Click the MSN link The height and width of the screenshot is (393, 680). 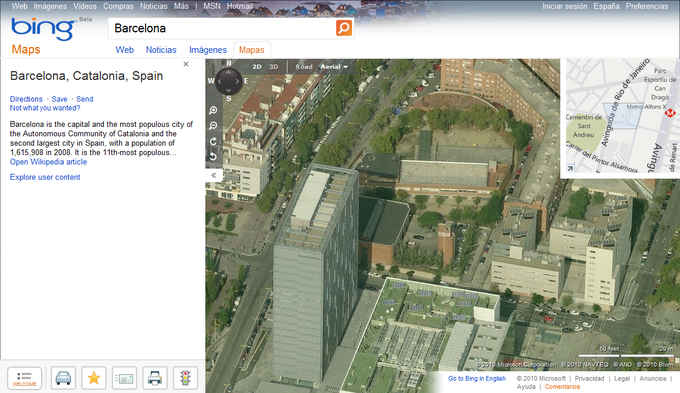click(212, 6)
